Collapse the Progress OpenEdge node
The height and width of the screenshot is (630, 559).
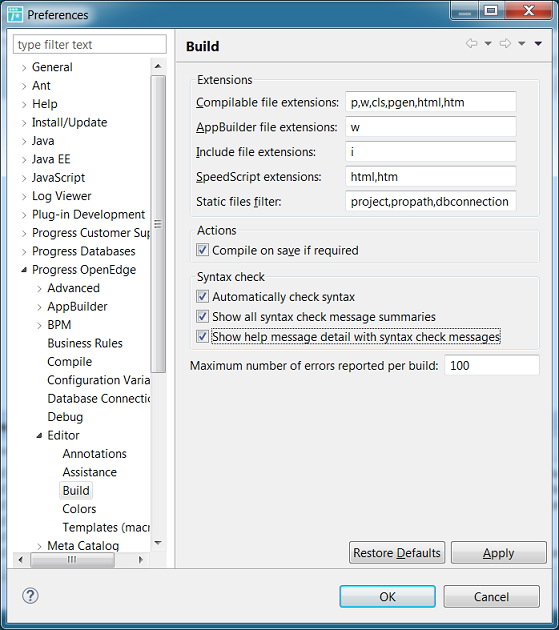coord(24,270)
